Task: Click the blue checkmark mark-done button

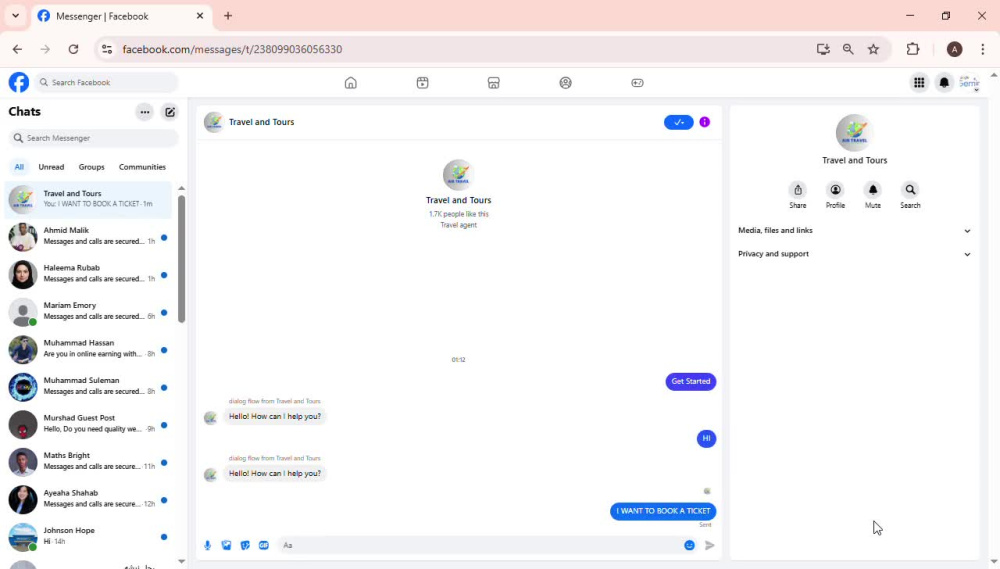Action: point(679,122)
